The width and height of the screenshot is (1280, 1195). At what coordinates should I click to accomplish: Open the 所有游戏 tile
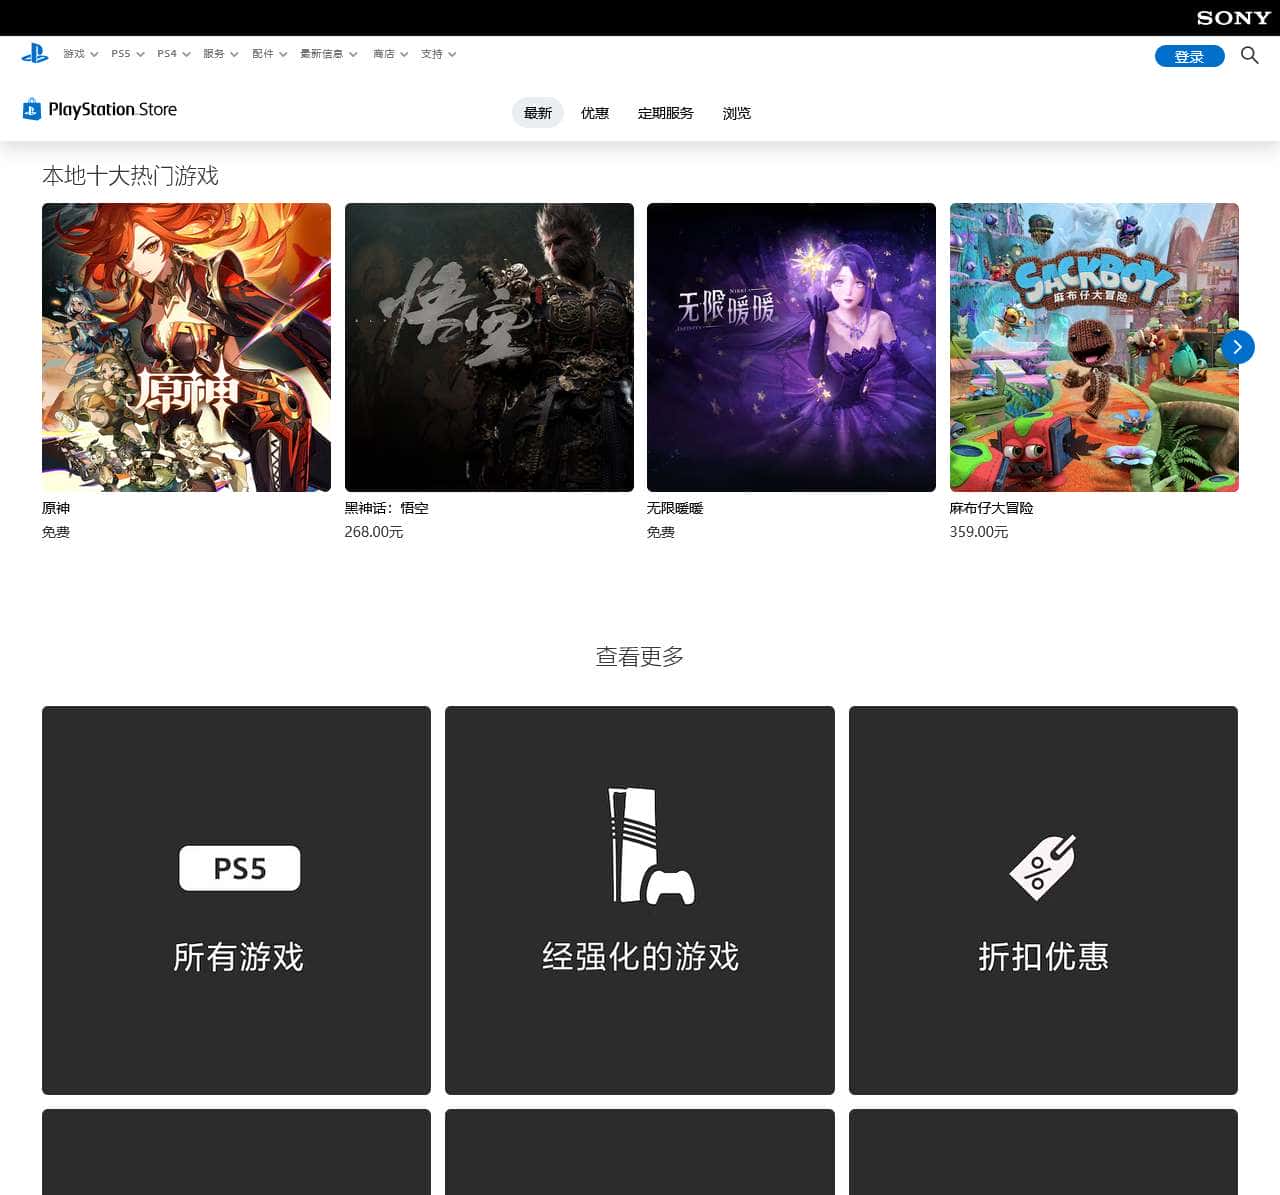[x=236, y=900]
